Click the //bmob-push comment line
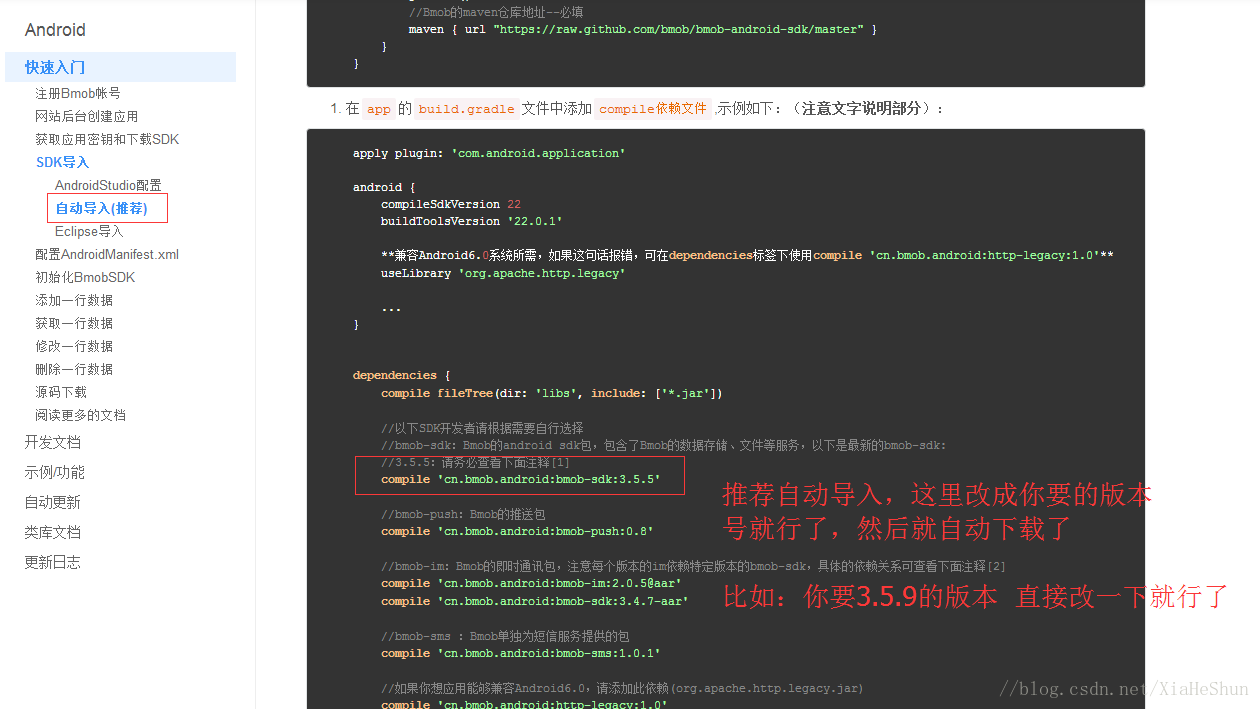Image resolution: width=1260 pixels, height=709 pixels. pos(463,514)
